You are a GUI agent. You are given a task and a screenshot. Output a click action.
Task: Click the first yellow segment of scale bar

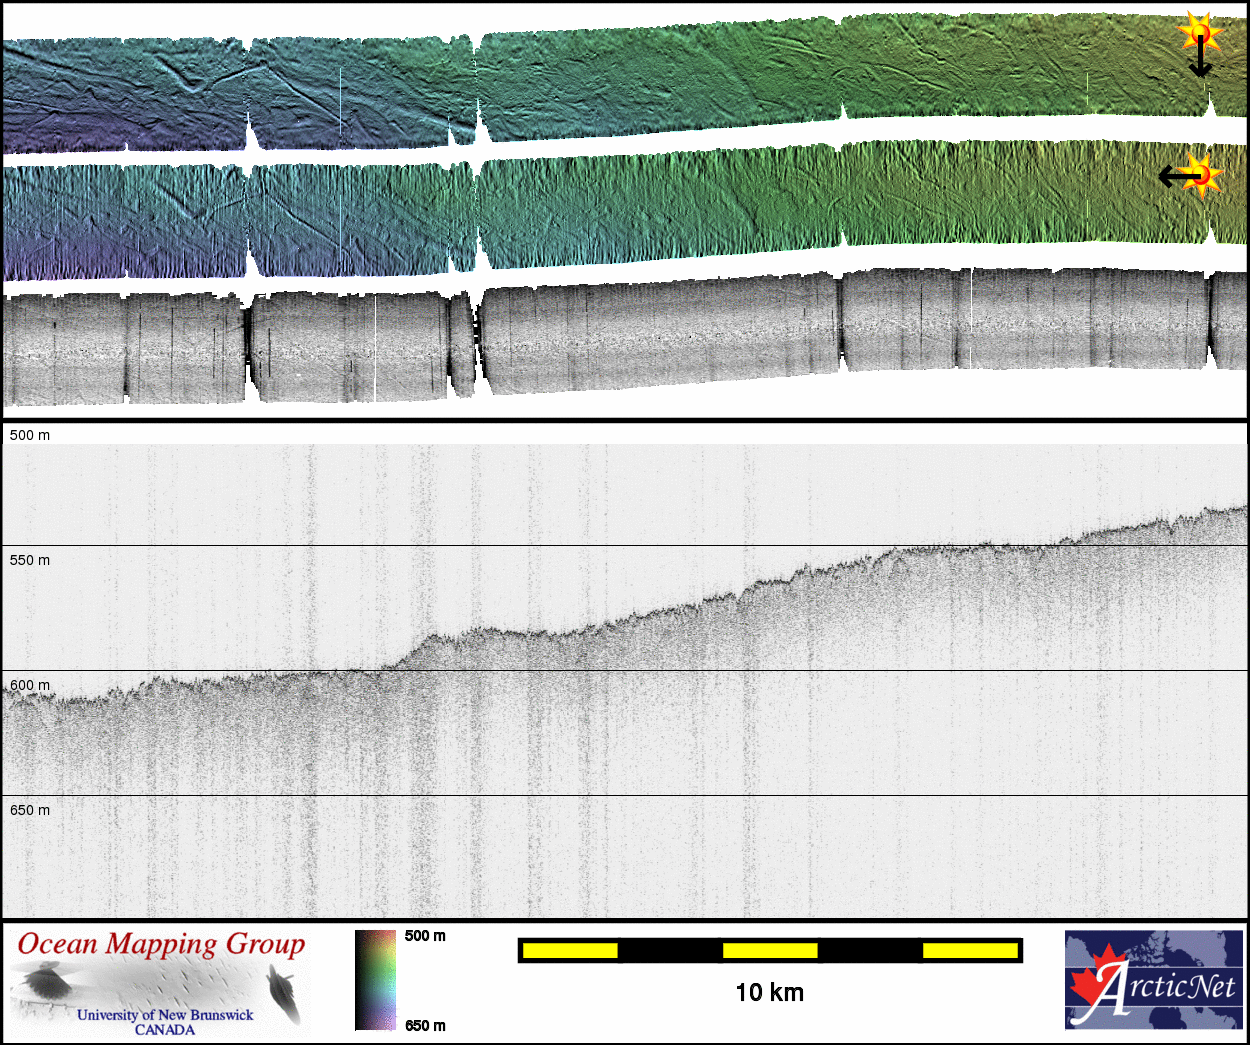570,950
